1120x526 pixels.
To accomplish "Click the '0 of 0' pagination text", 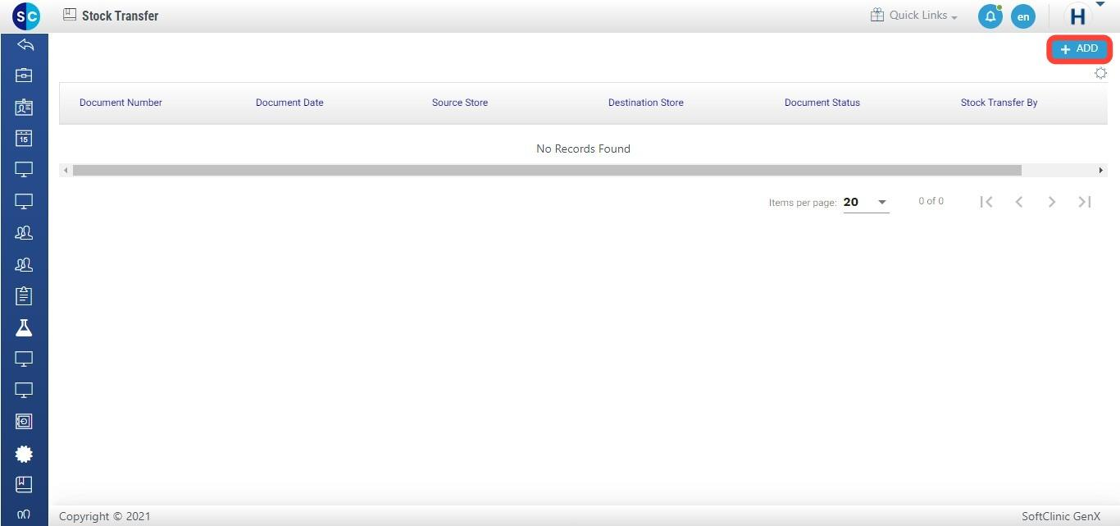I will (931, 202).
